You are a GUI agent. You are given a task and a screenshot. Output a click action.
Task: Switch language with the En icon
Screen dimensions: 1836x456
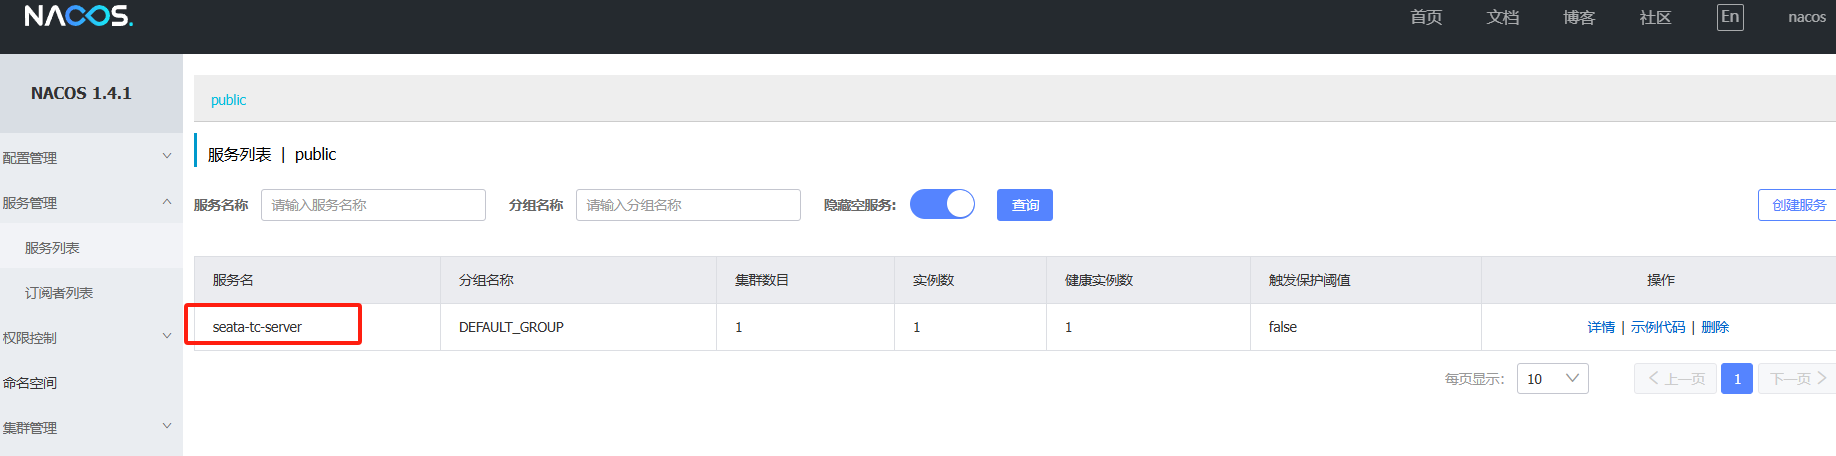click(1729, 17)
